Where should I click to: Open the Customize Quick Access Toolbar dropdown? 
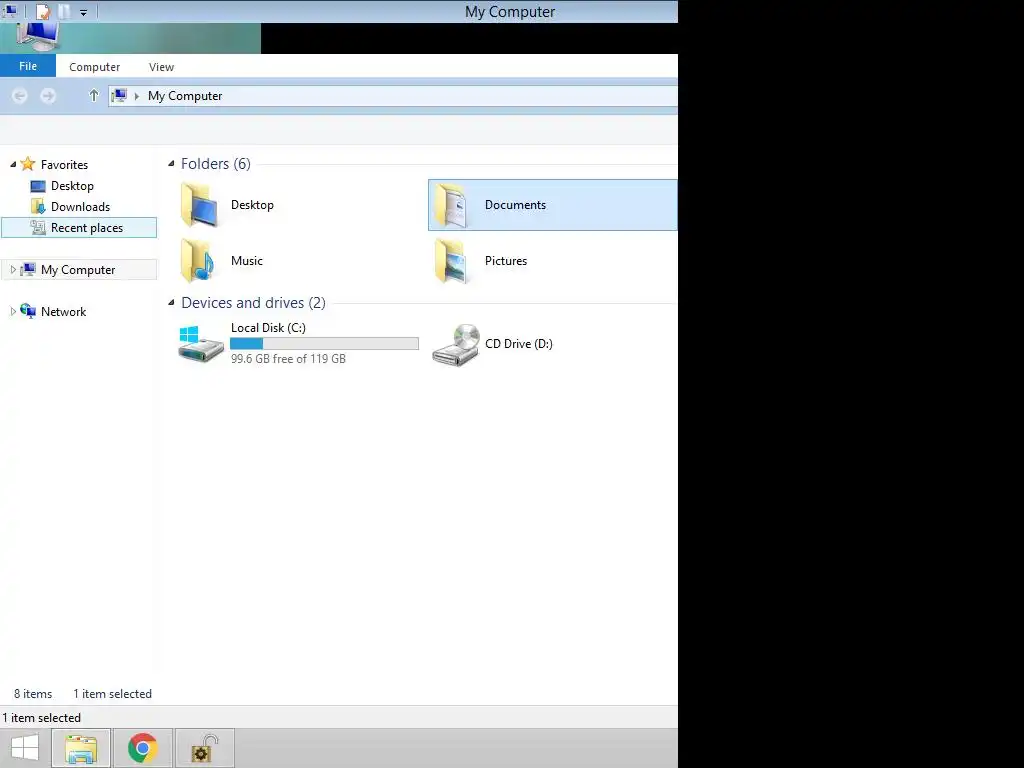point(84,12)
